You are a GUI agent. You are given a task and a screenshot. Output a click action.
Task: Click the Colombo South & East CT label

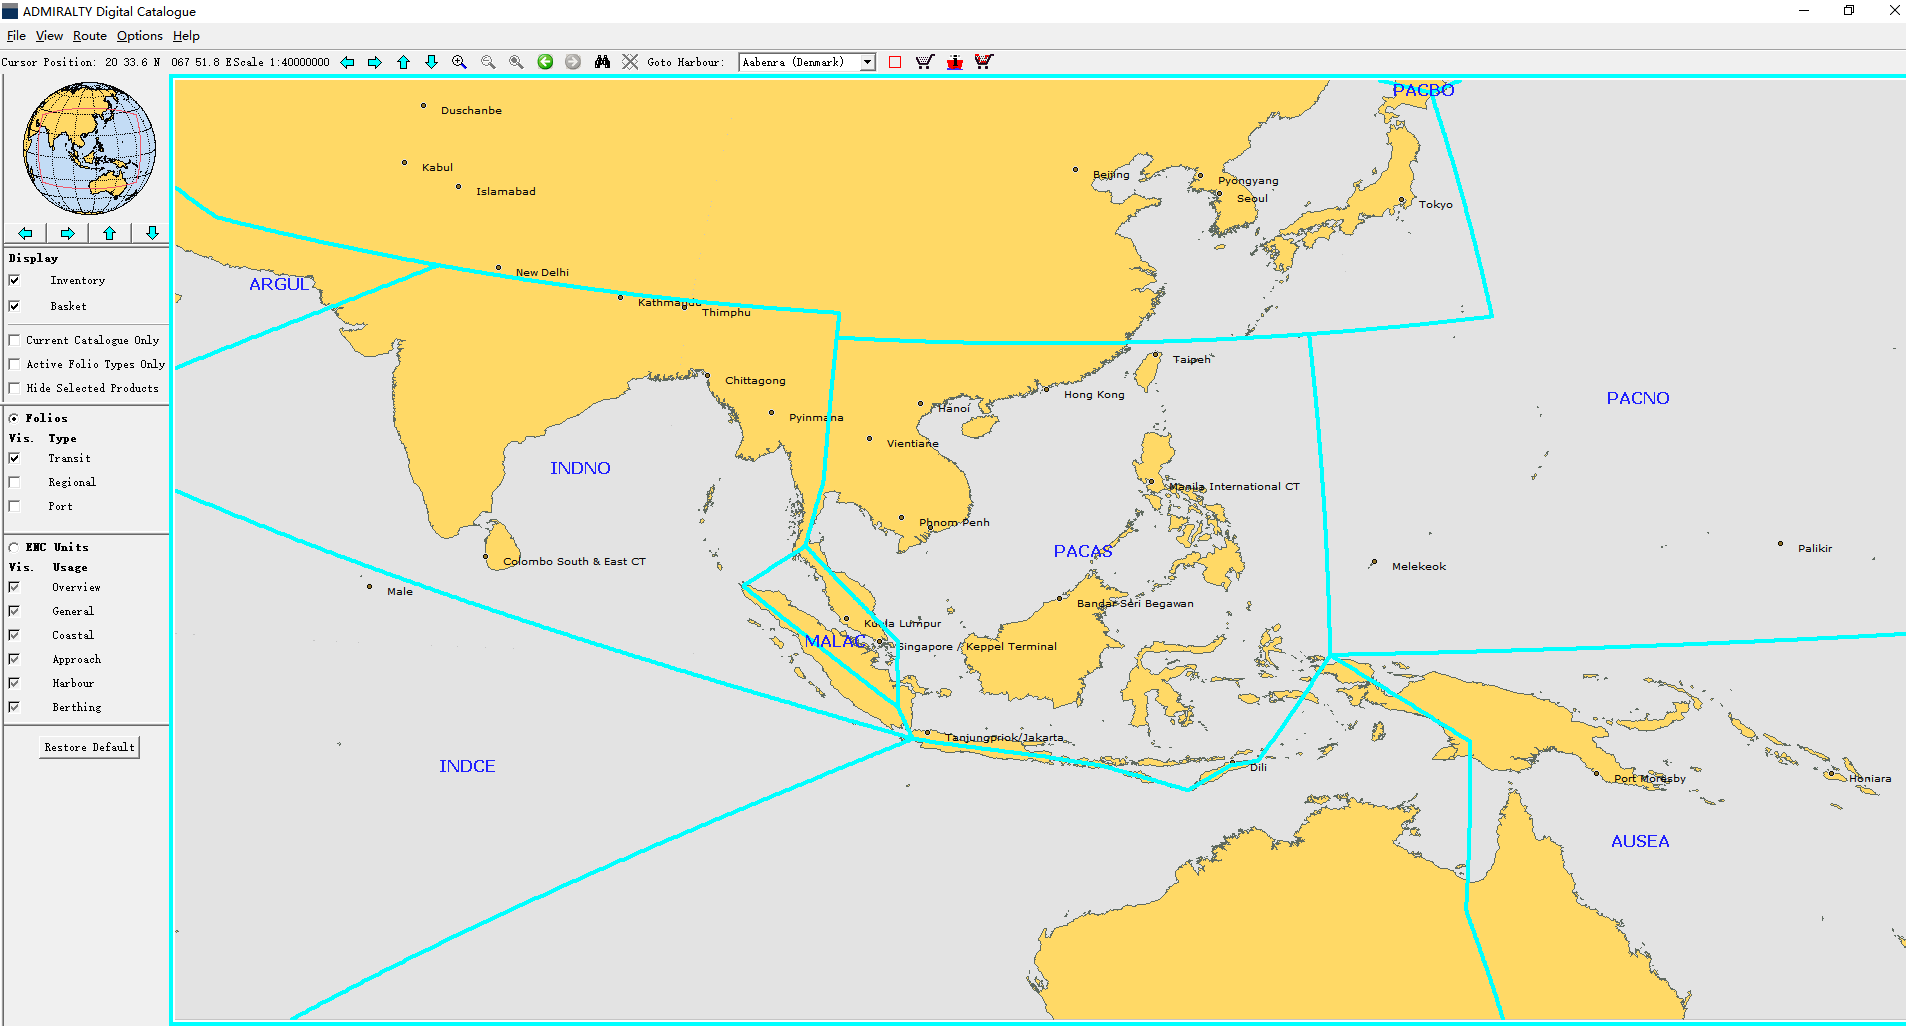coord(574,561)
